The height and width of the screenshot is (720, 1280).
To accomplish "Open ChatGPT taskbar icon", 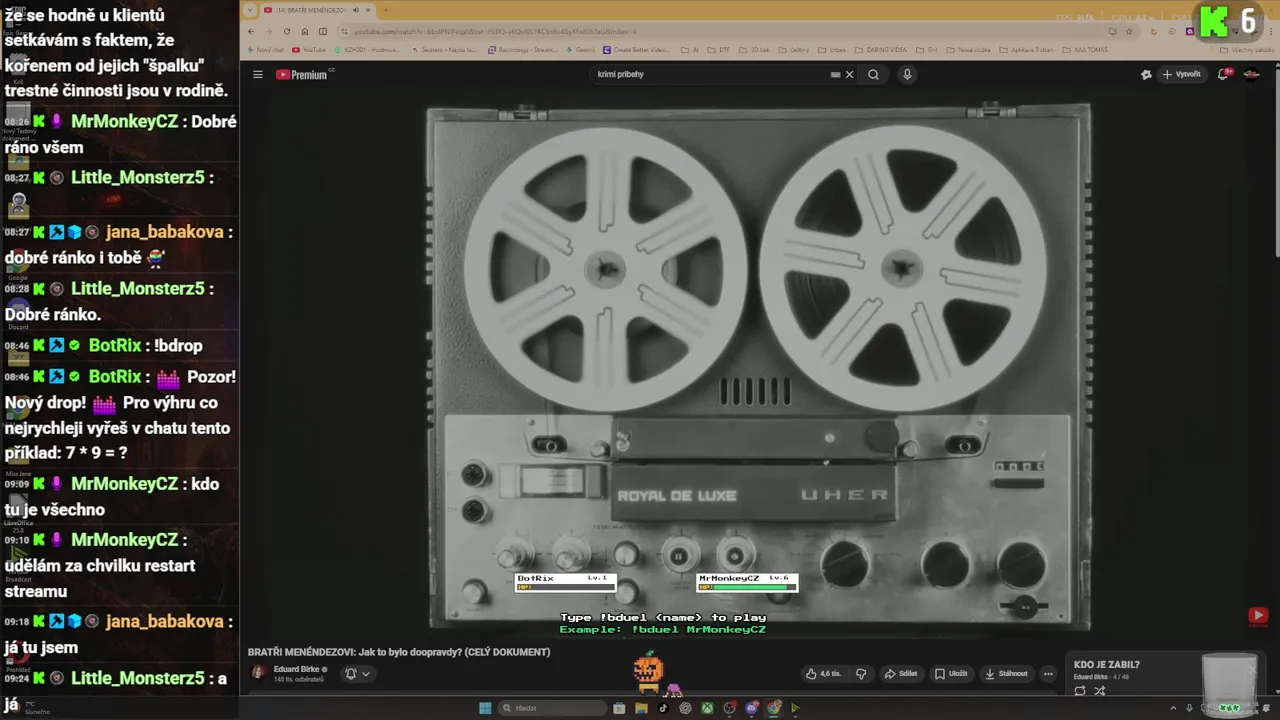I will click(685, 708).
